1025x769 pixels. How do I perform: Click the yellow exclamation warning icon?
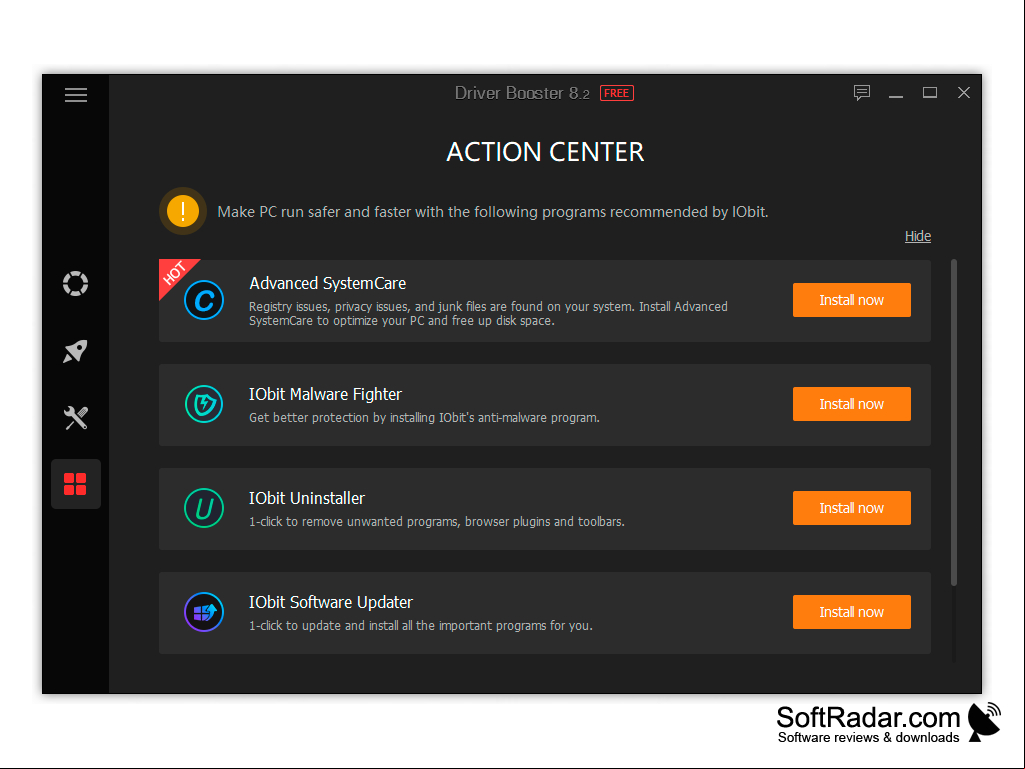(183, 211)
